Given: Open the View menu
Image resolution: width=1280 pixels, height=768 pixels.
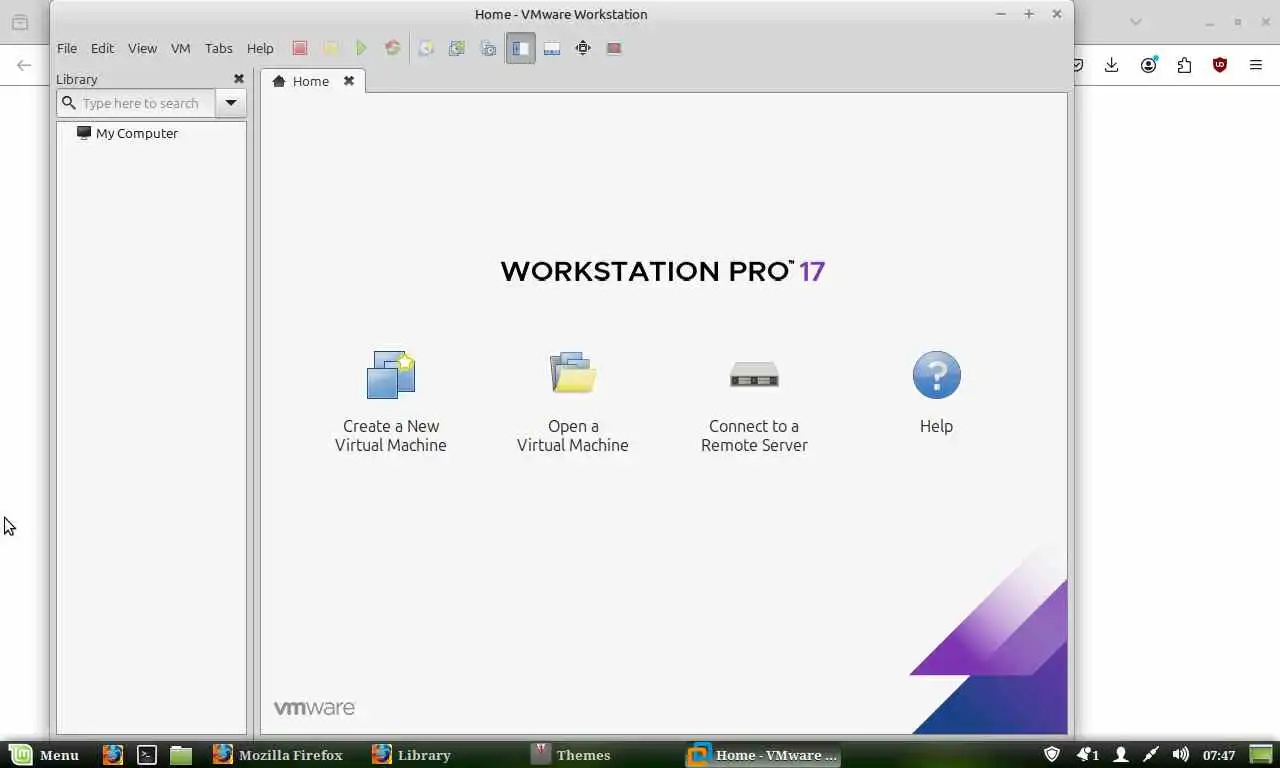Looking at the screenshot, I should 142,48.
